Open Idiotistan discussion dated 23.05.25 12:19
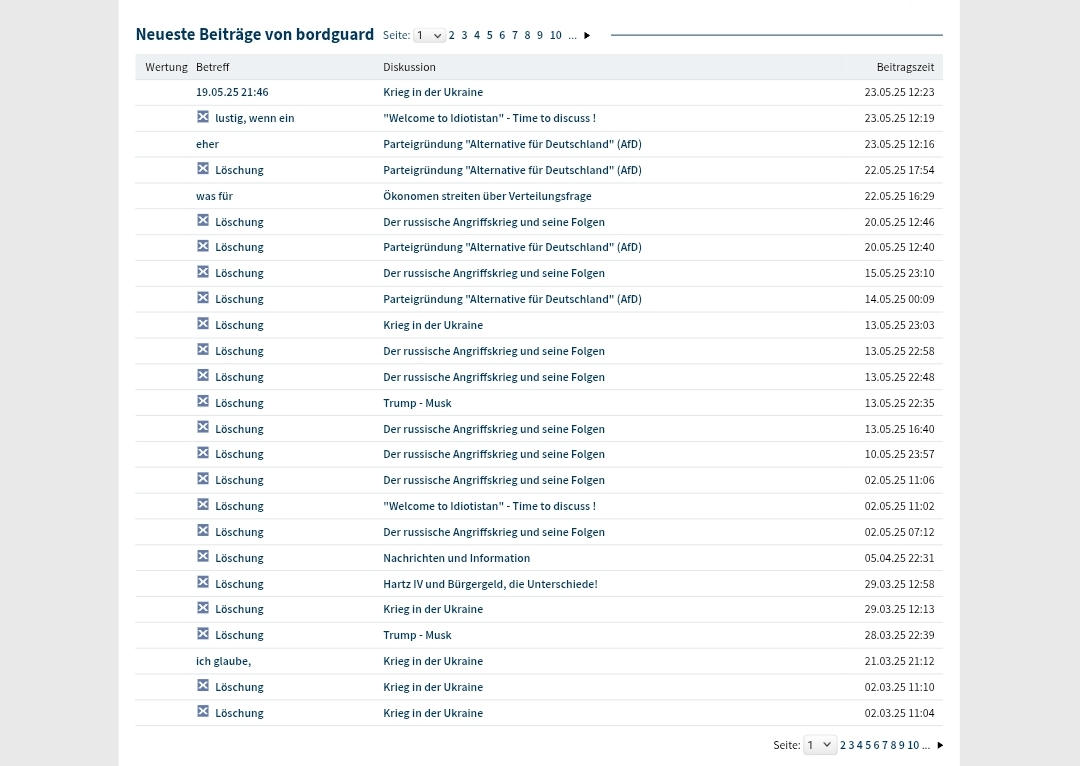1080x766 pixels. (490, 118)
